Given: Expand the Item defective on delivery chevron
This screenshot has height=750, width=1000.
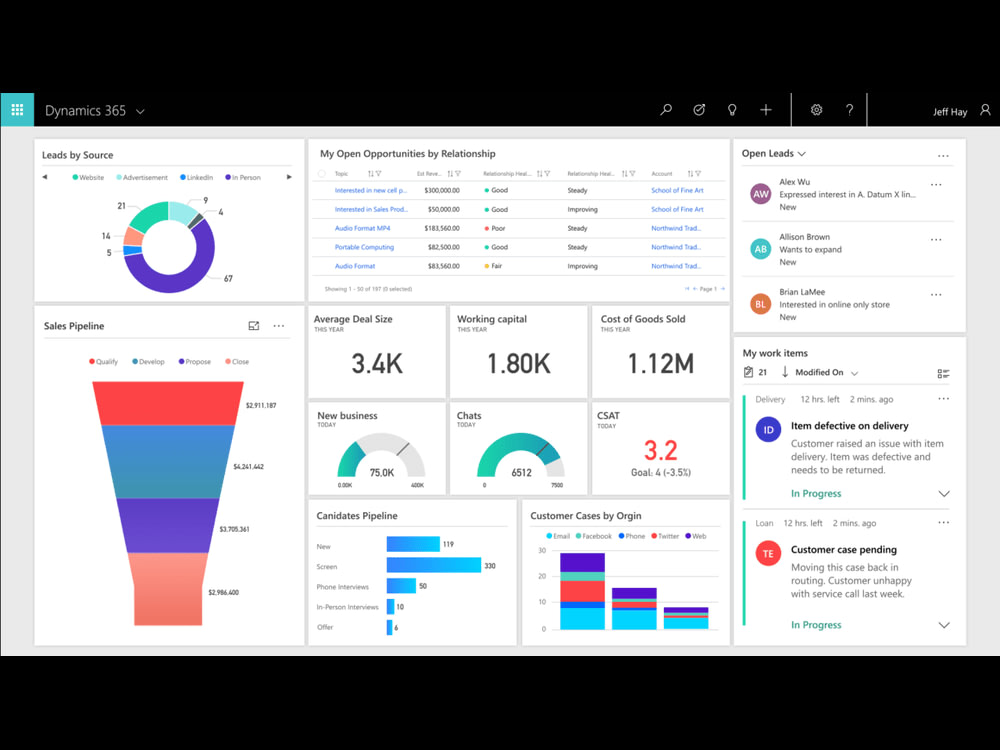Looking at the screenshot, I should click(x=944, y=494).
